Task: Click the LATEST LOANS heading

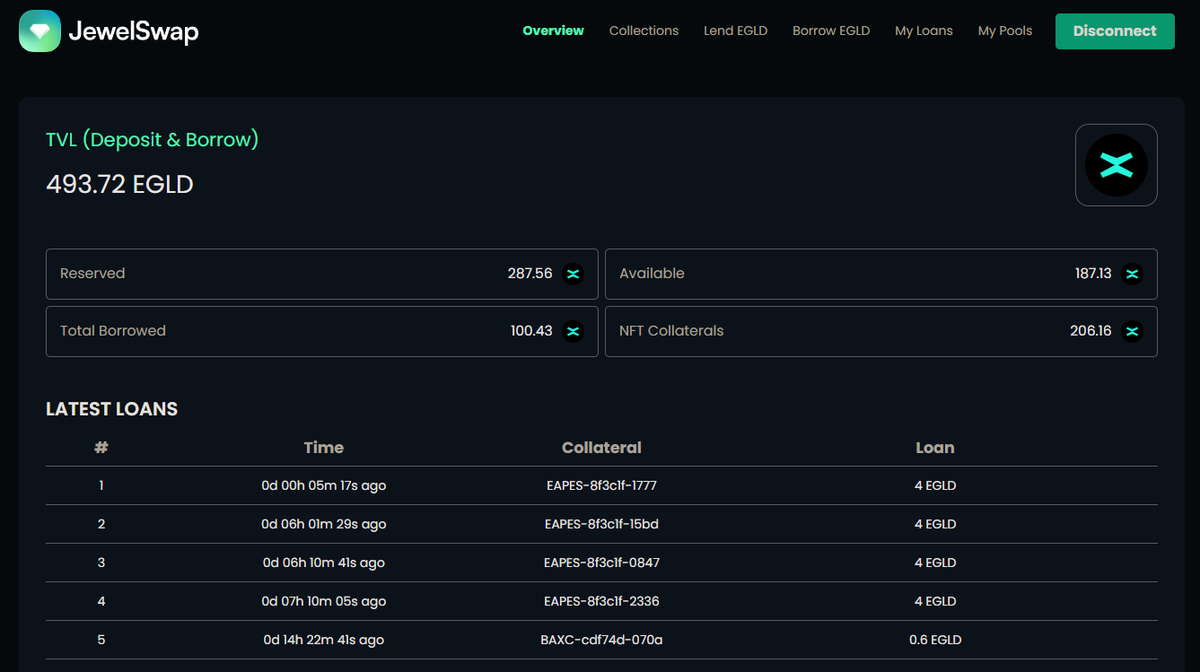Action: point(112,409)
